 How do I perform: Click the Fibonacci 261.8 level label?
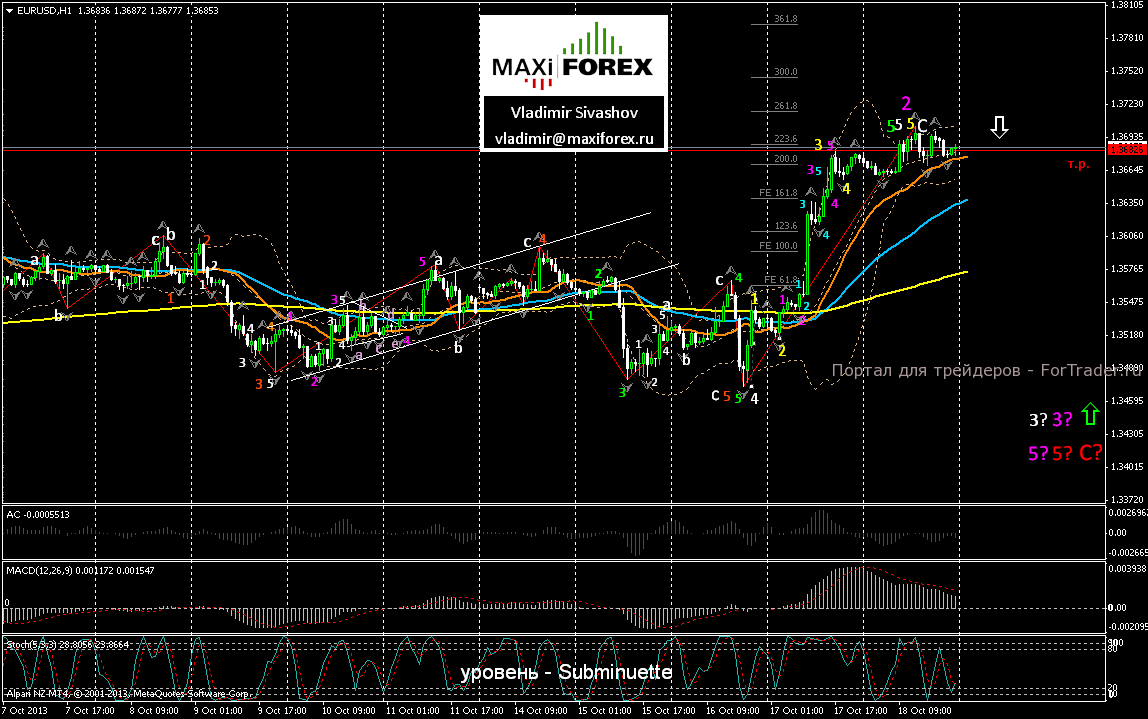coord(786,106)
